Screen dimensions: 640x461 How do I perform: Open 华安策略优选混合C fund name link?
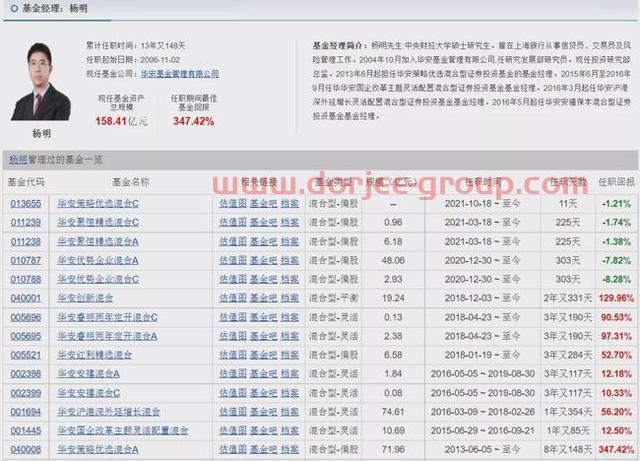click(98, 203)
